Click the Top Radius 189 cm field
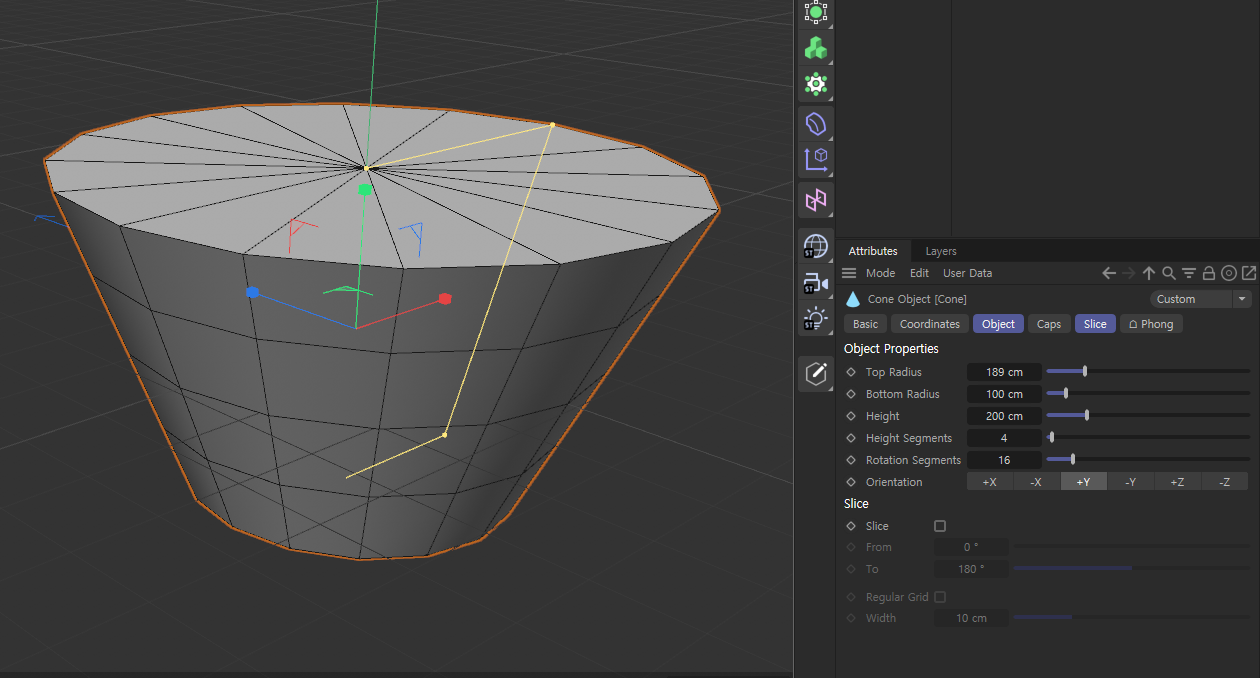Image resolution: width=1260 pixels, height=678 pixels. tap(1004, 372)
